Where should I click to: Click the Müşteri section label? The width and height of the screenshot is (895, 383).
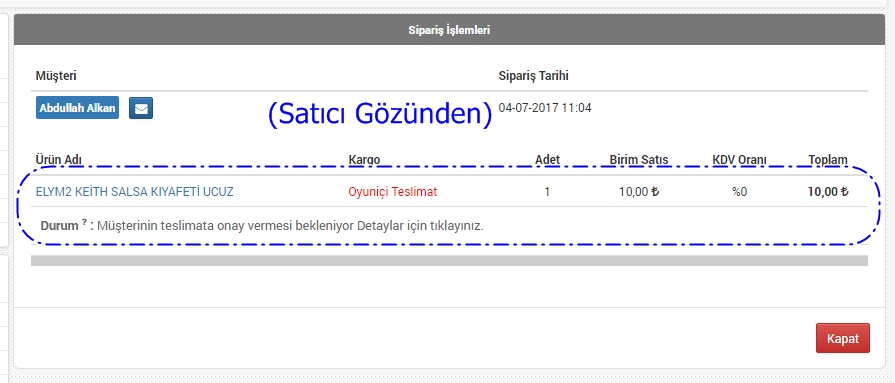point(56,75)
